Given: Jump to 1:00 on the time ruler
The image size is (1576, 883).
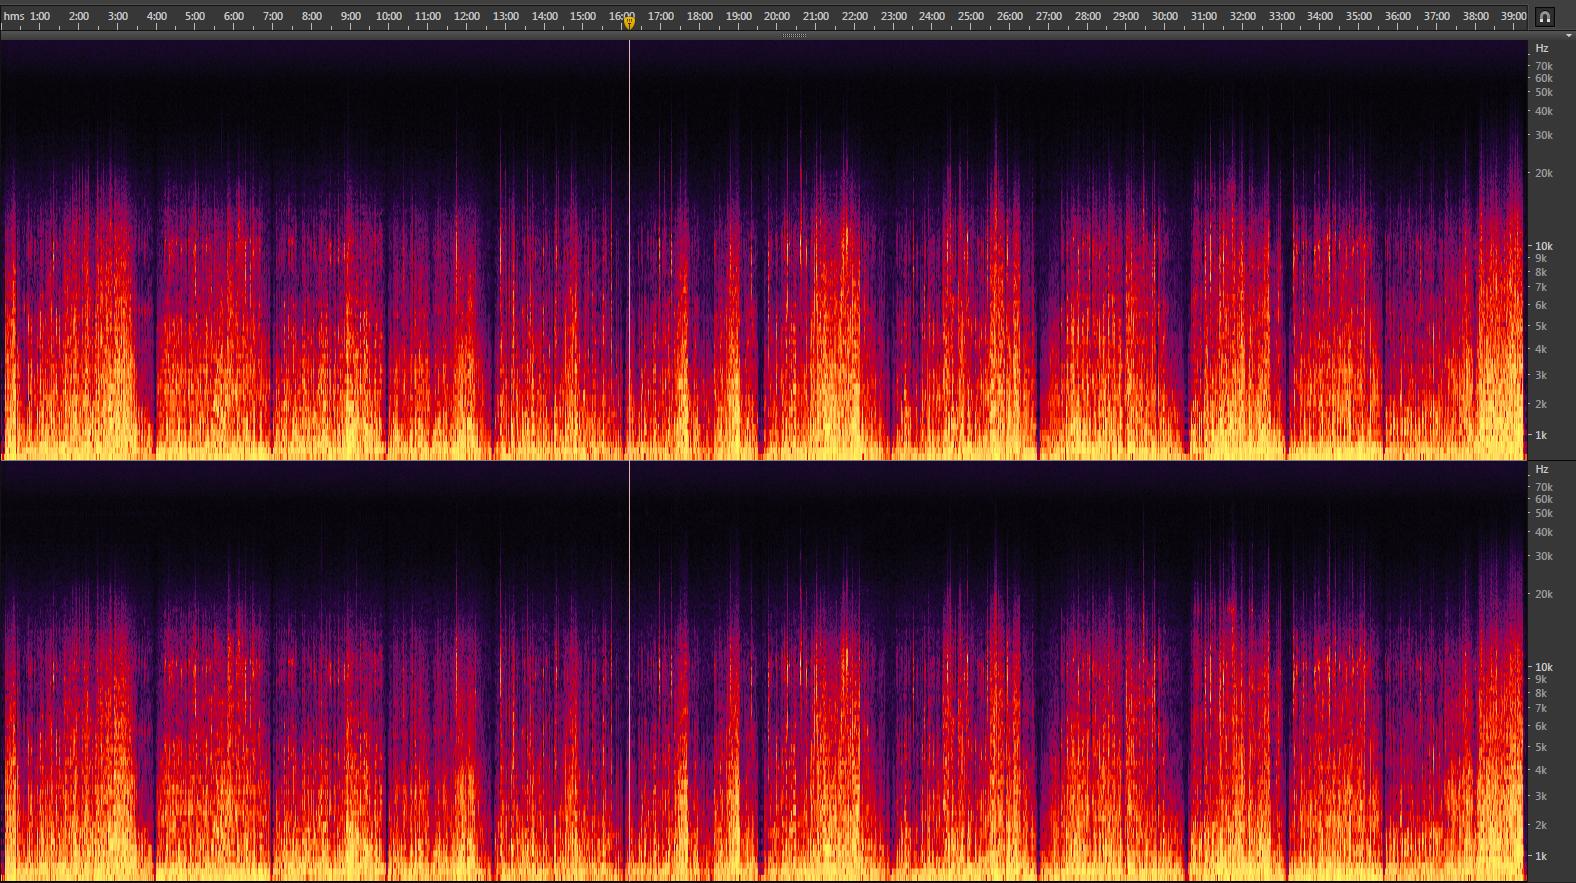Looking at the screenshot, I should pyautogui.click(x=40, y=16).
